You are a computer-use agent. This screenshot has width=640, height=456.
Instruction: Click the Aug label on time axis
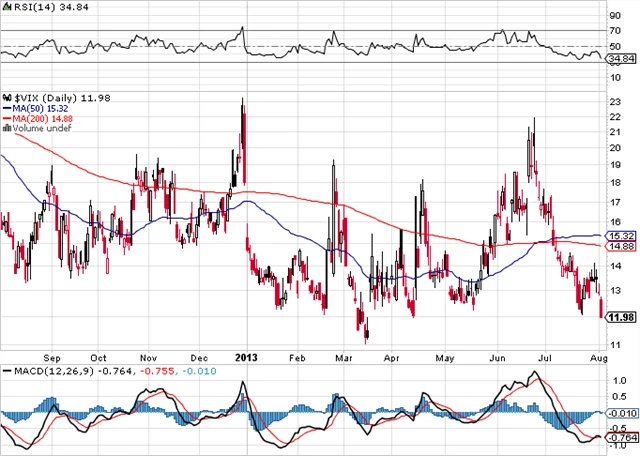pyautogui.click(x=599, y=358)
